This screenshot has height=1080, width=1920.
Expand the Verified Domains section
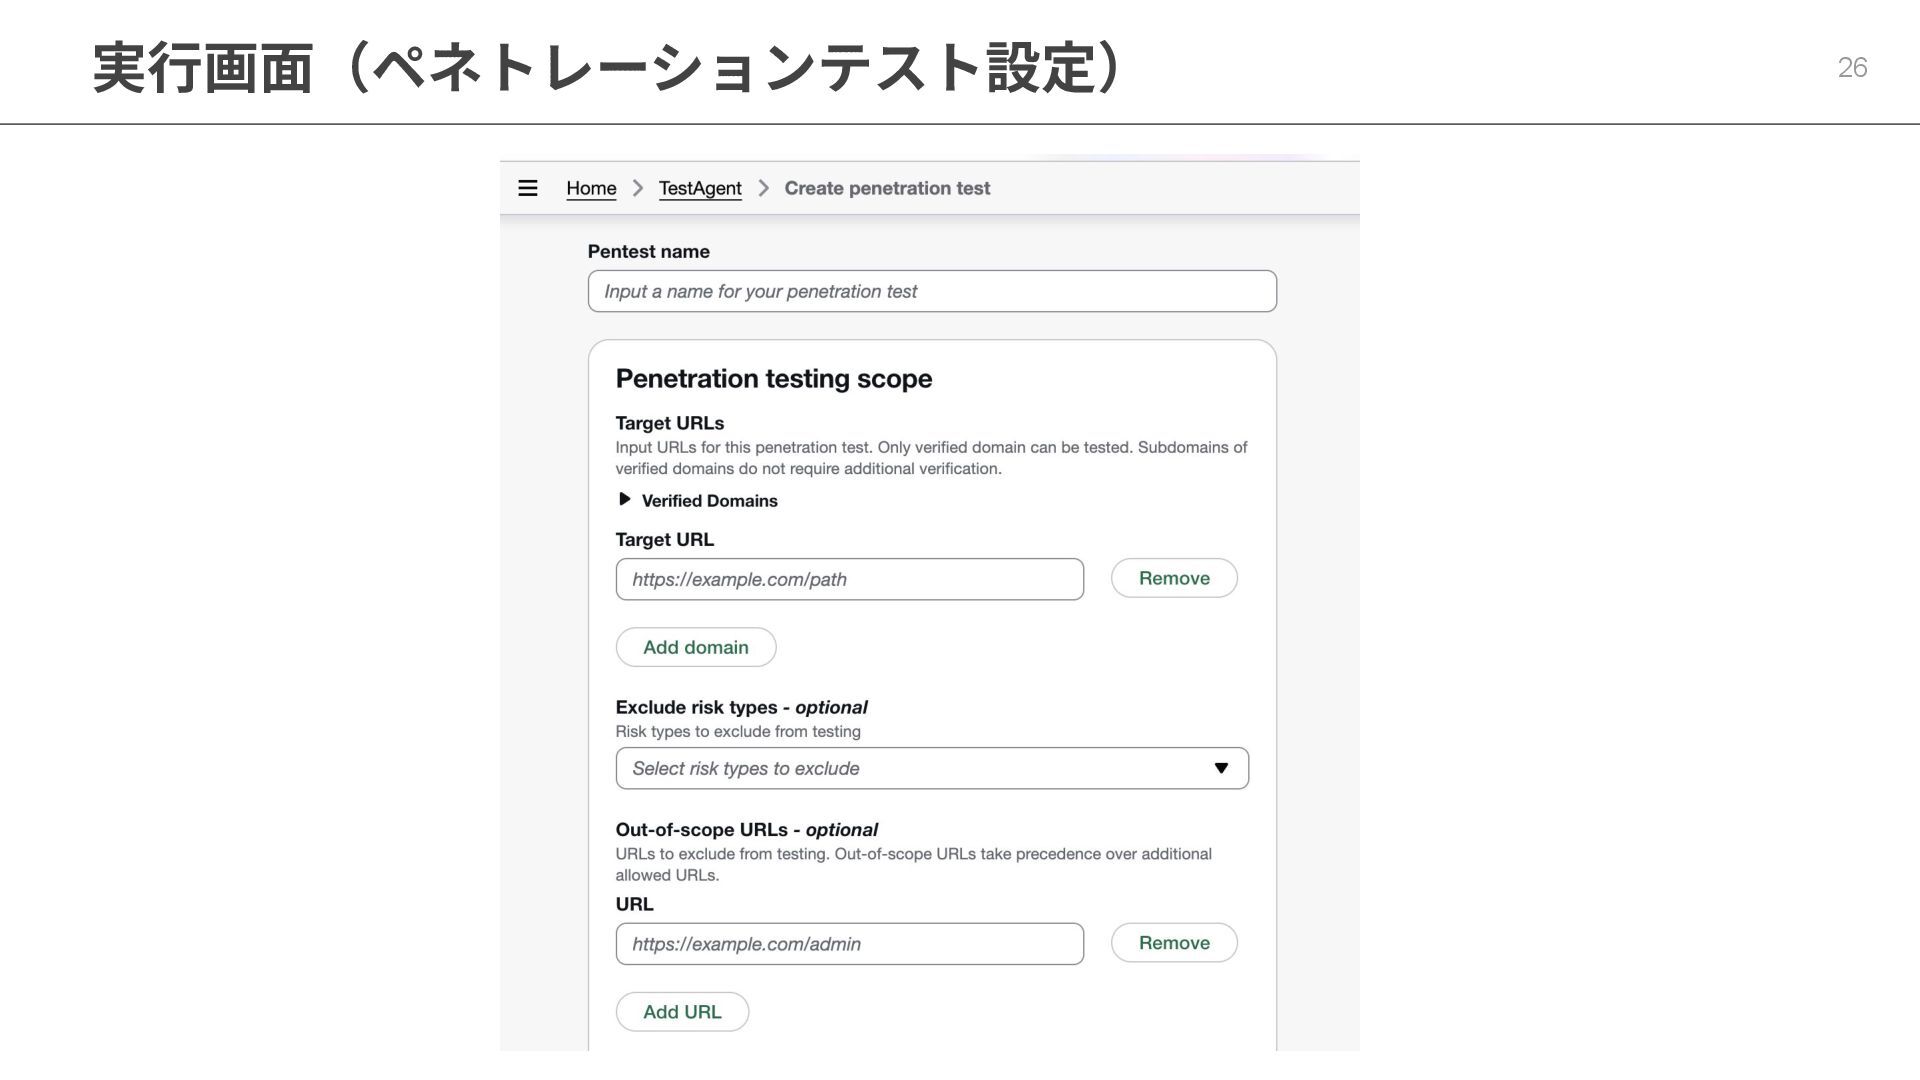coord(625,499)
